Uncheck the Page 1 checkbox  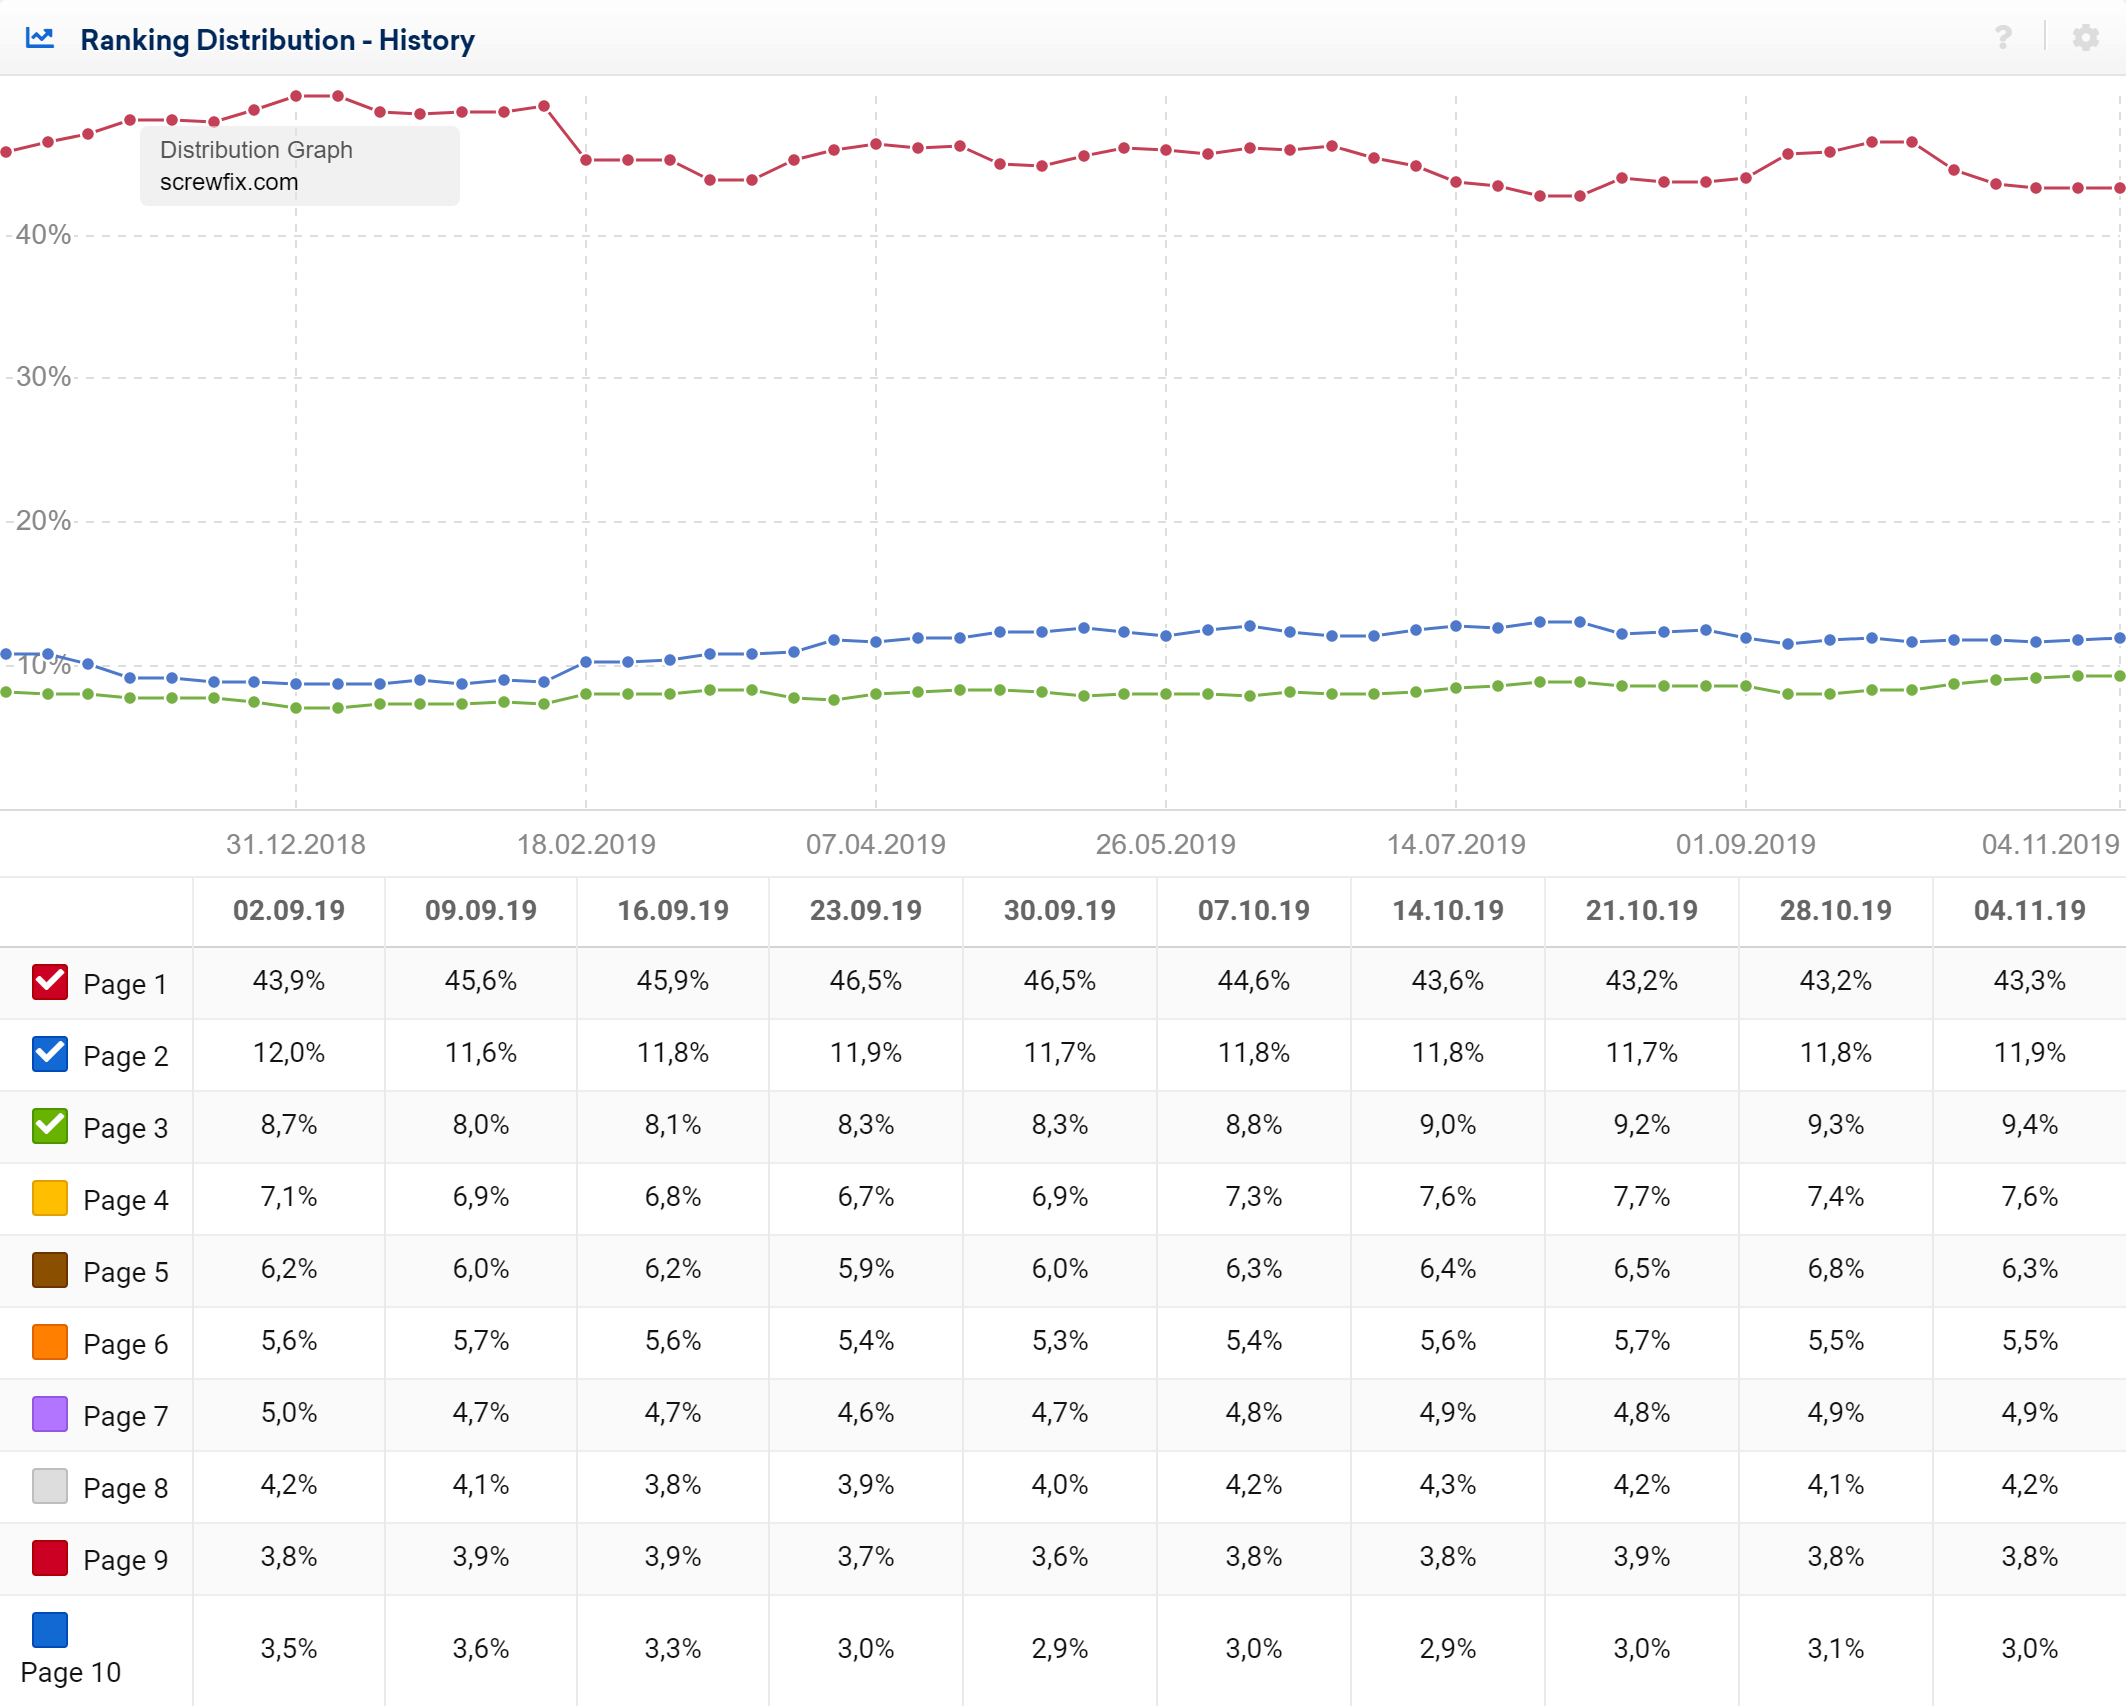(50, 982)
